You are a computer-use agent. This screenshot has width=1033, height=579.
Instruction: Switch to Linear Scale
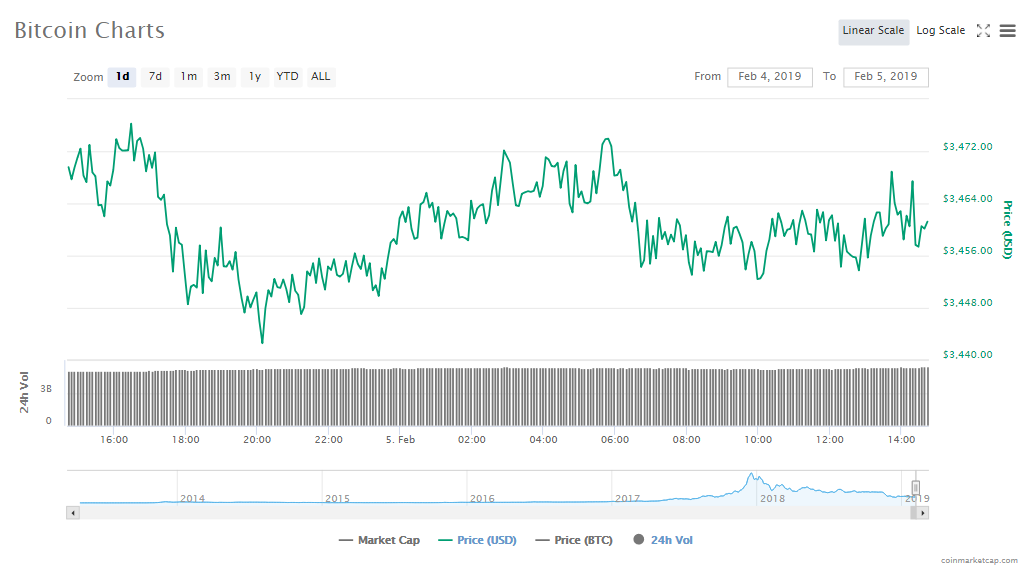point(873,31)
